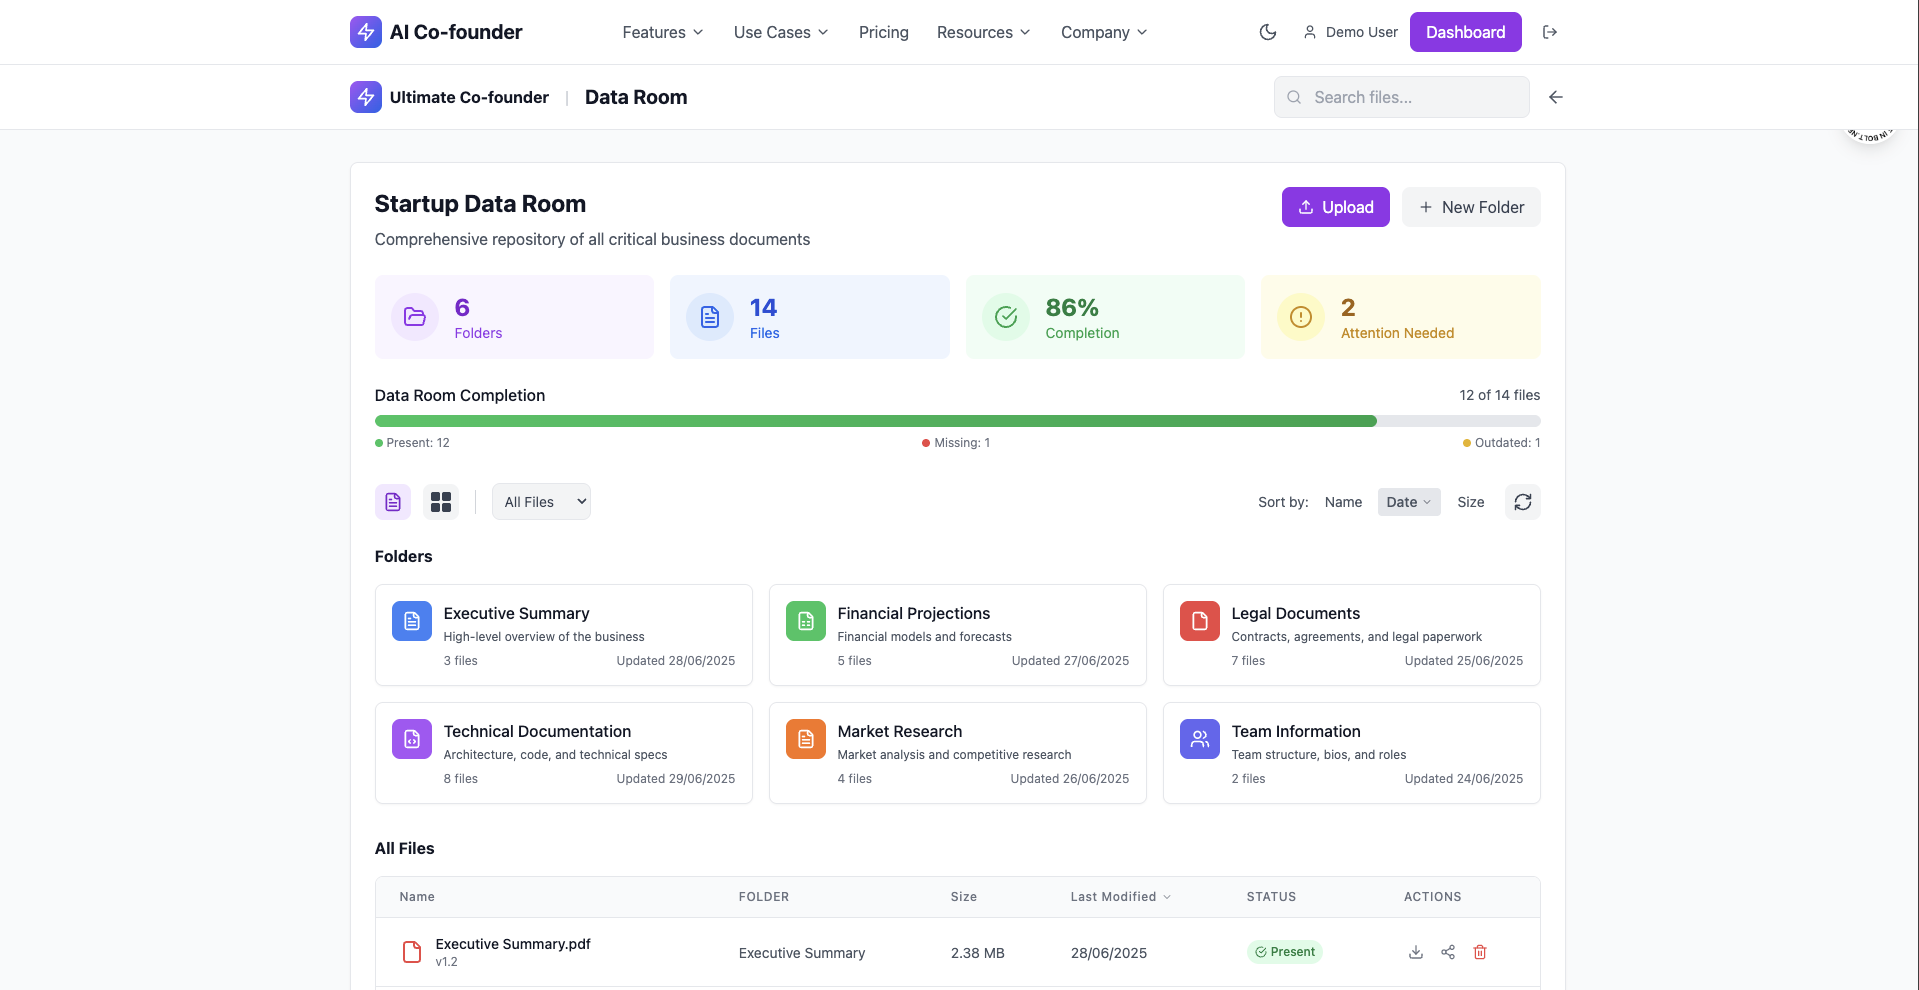
Task: Open search by clicking the magnifier icon
Action: click(1294, 97)
